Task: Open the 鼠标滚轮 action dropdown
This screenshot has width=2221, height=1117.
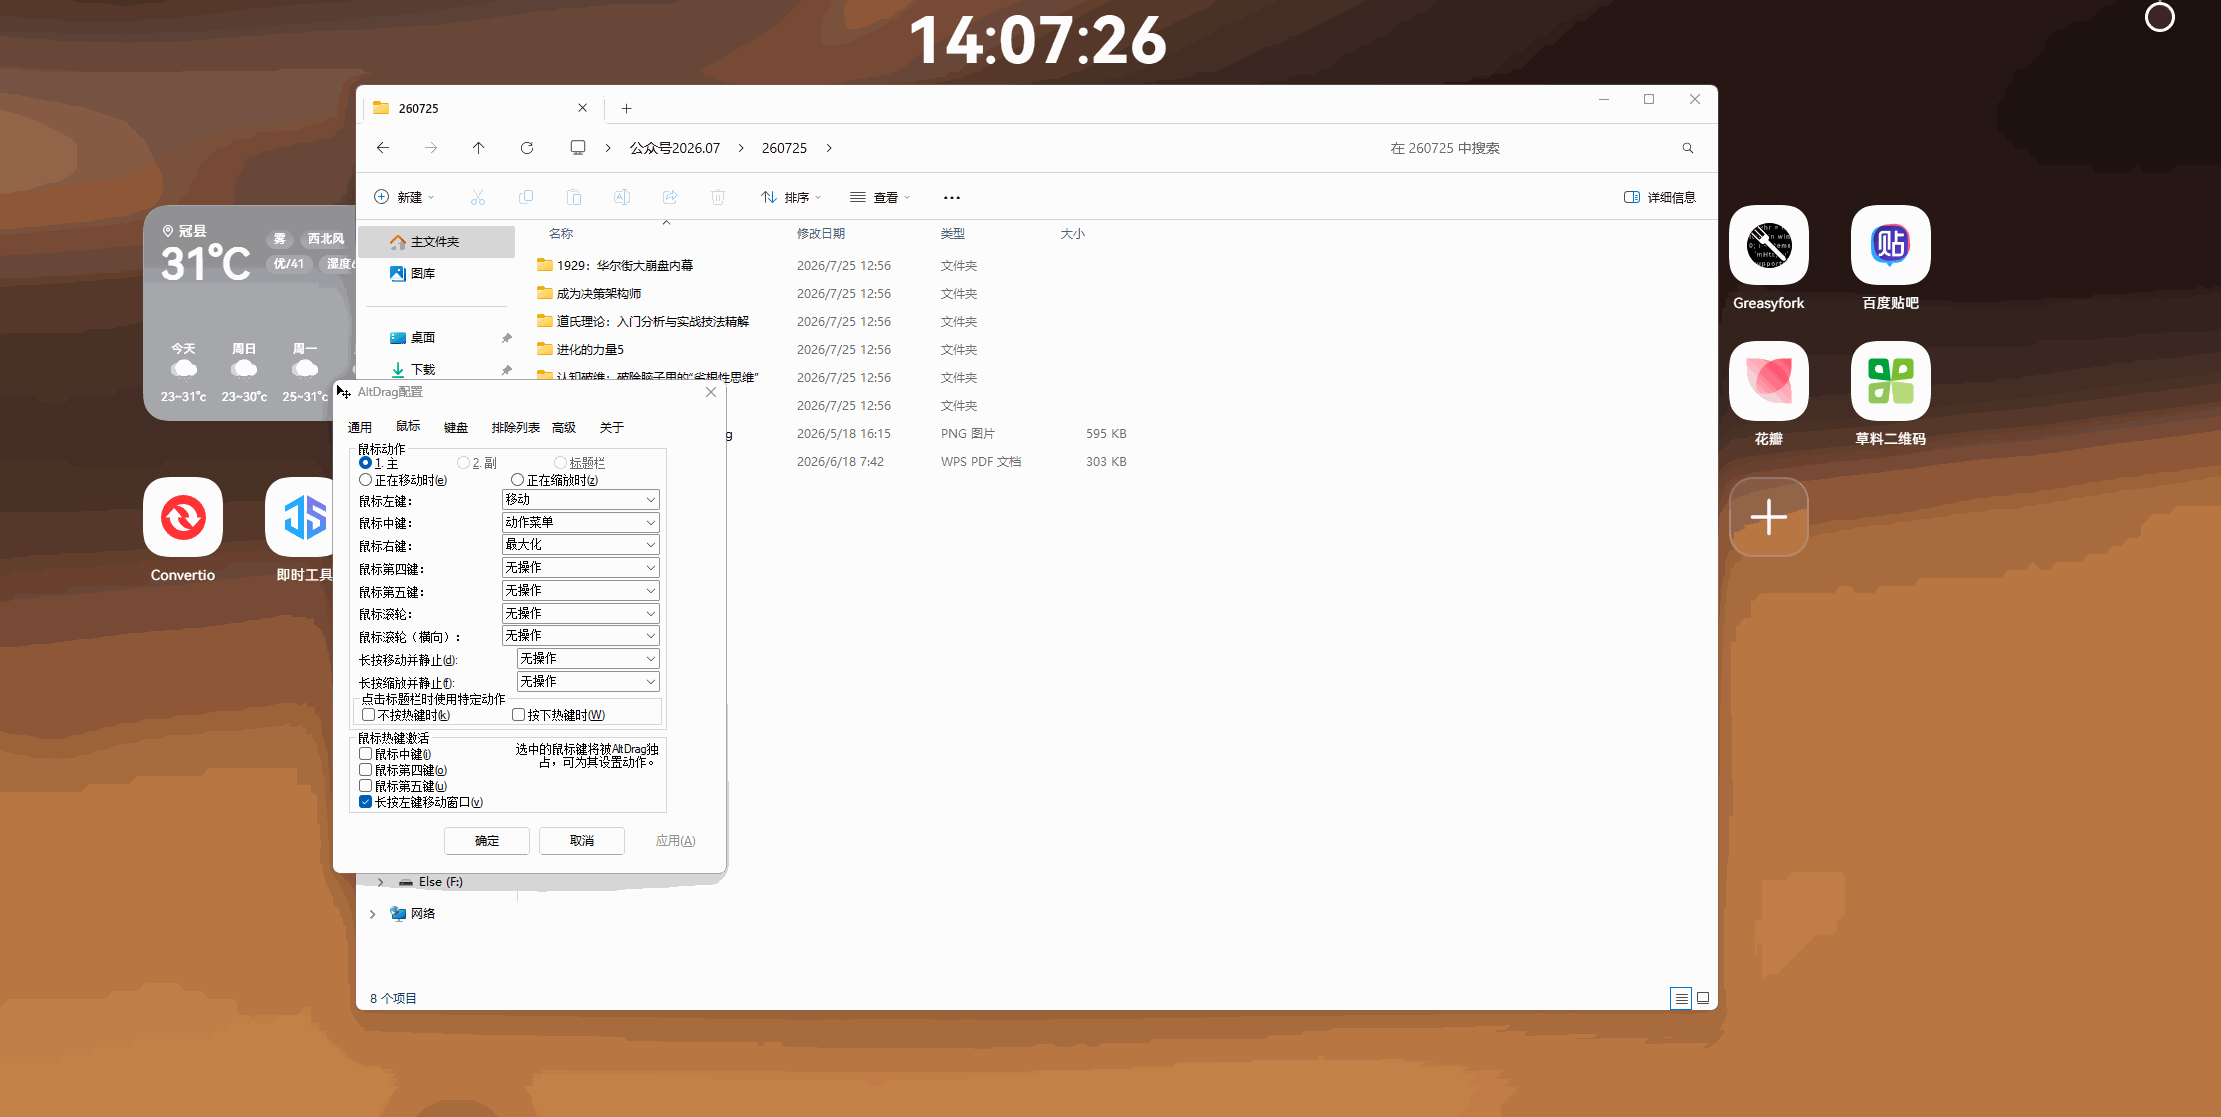Action: coord(580,613)
